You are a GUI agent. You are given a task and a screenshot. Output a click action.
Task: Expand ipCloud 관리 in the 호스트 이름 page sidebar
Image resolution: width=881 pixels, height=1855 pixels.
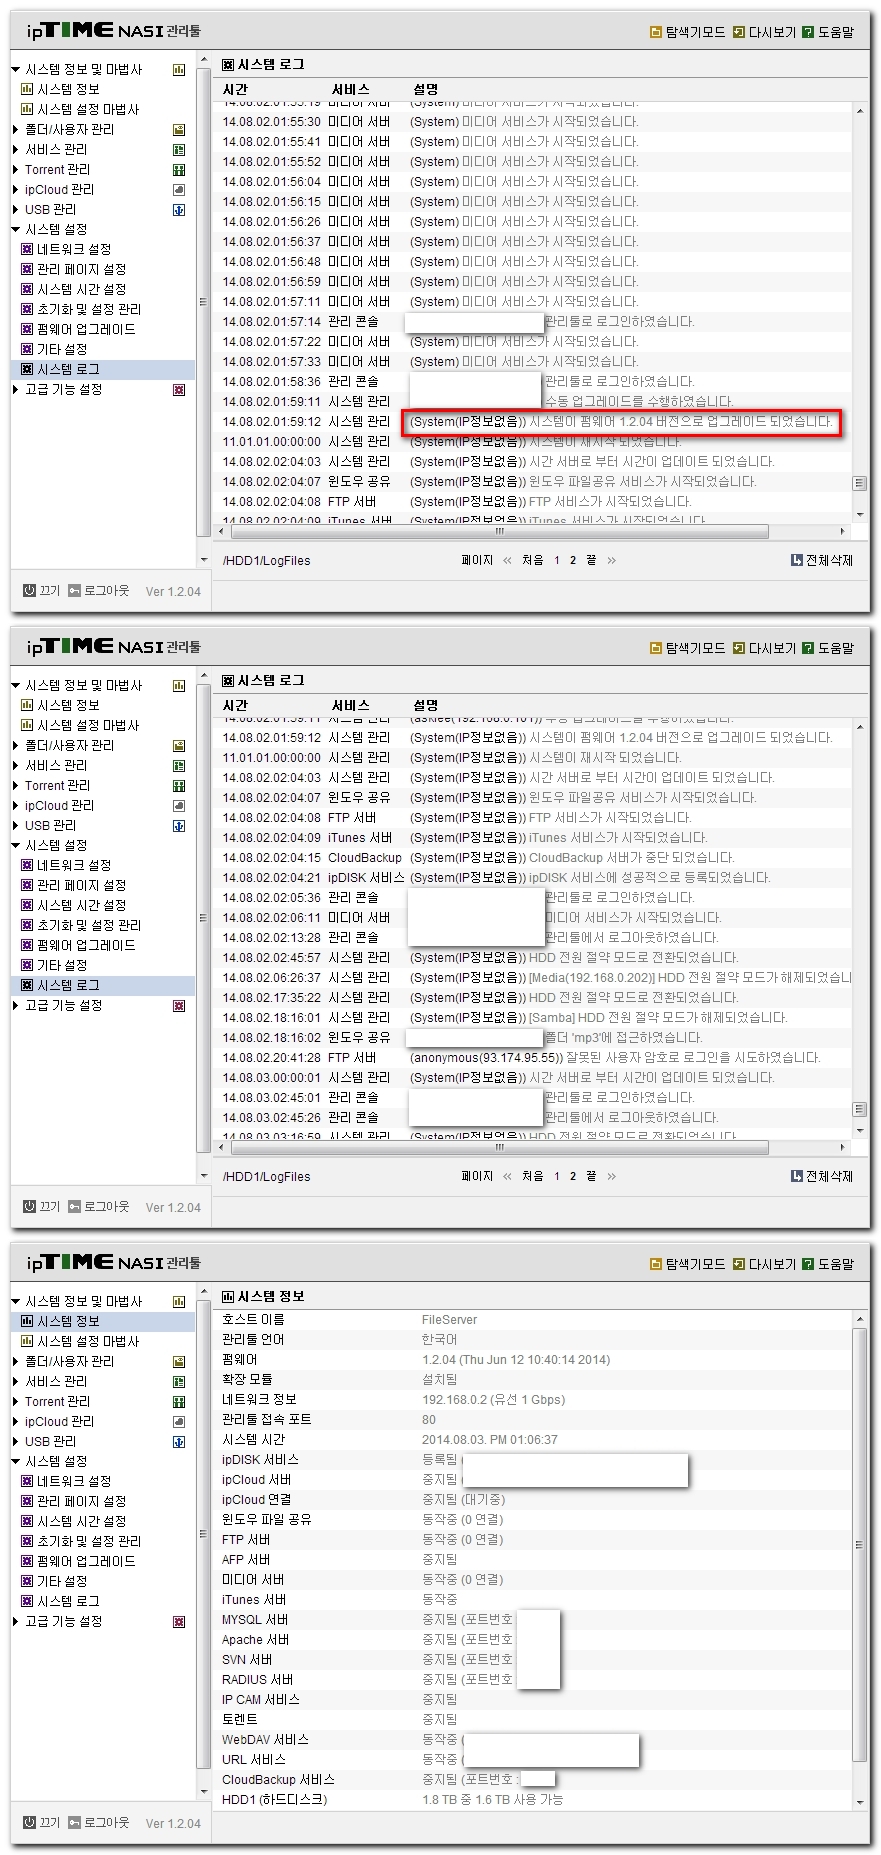pyautogui.click(x=16, y=1421)
